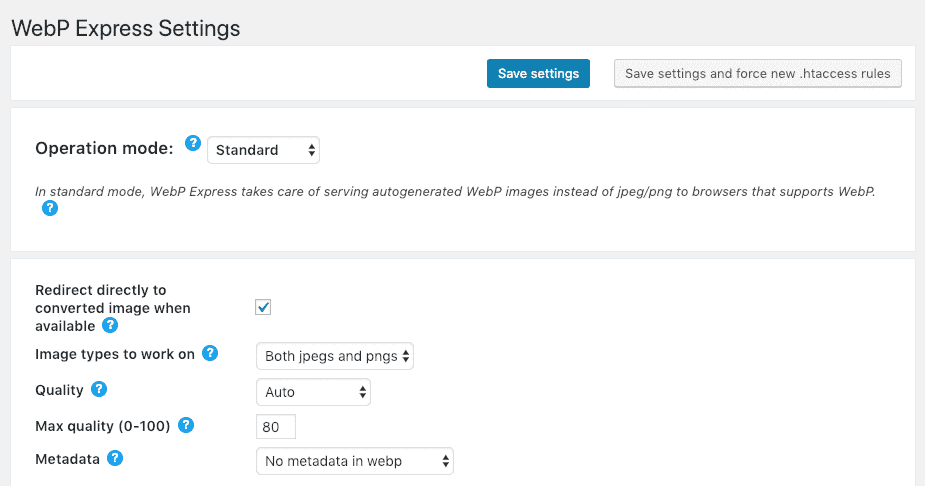Expand the Both jpegs and pngs dropdown
925x486 pixels.
point(335,356)
